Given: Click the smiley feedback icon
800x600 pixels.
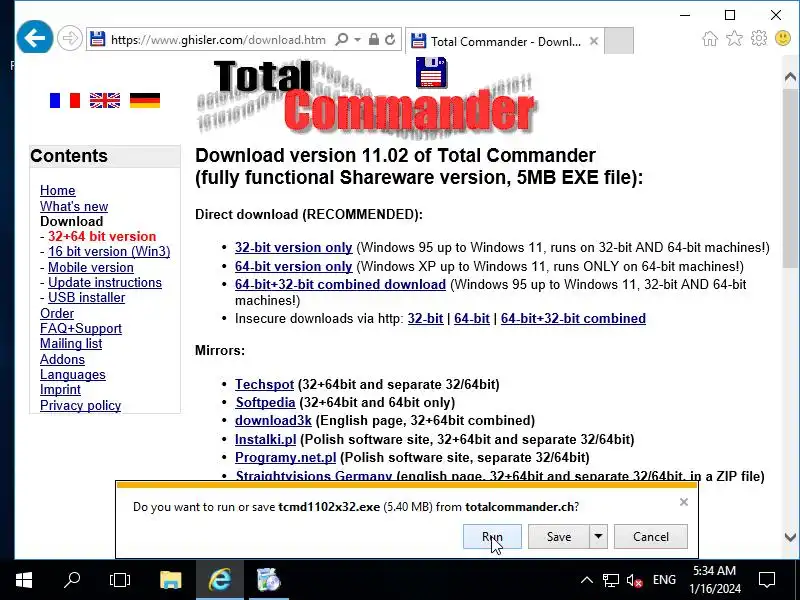Looking at the screenshot, I should 783,38.
